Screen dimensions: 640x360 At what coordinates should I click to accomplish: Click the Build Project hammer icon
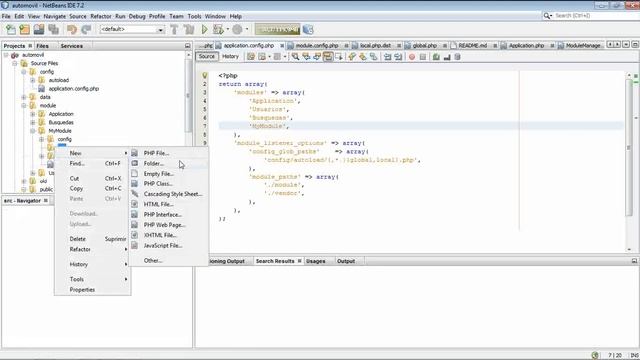pyautogui.click(x=174, y=29)
